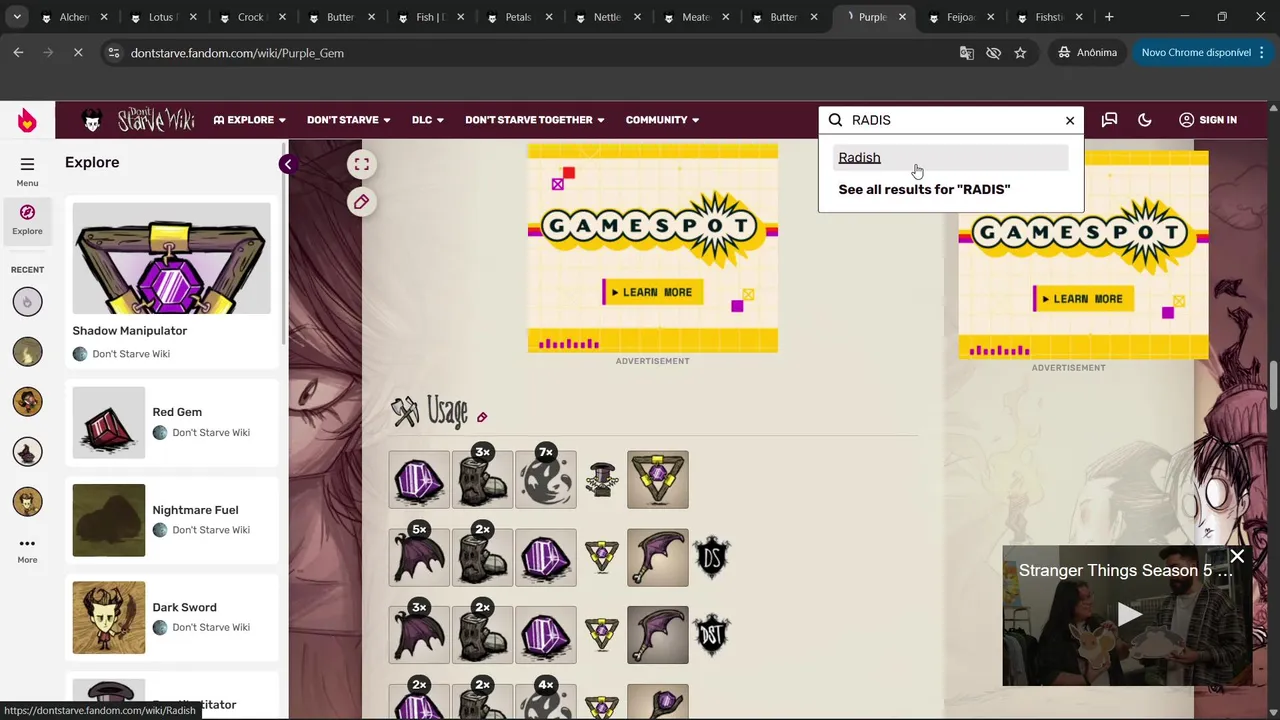Expand DON'T STARVE TOGETHER dropdown

pyautogui.click(x=534, y=120)
